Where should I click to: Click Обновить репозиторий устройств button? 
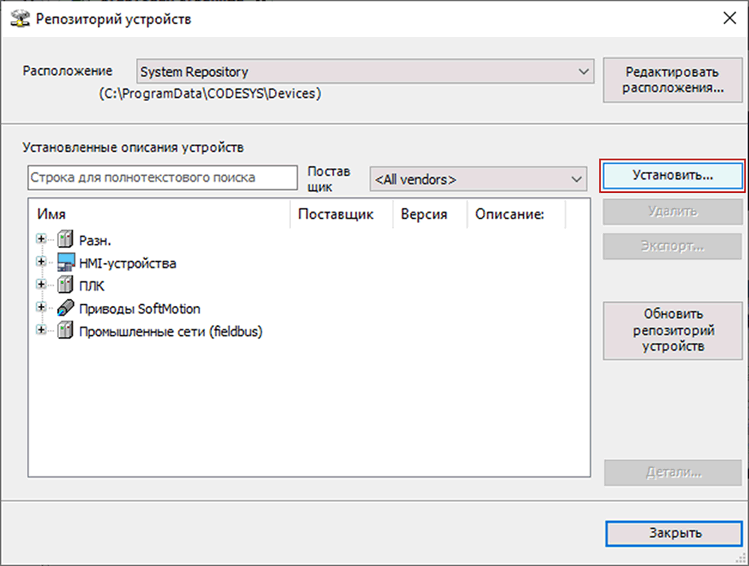tap(673, 330)
